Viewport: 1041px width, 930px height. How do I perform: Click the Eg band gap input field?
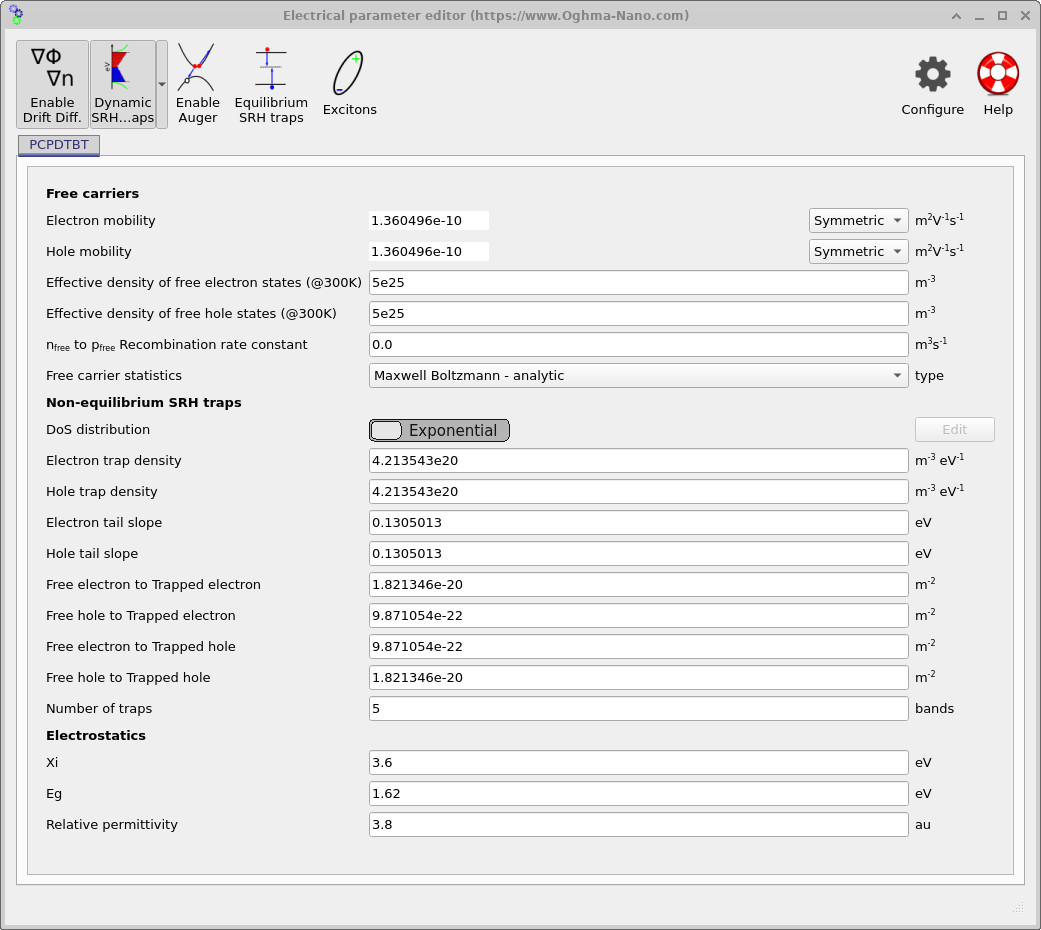(x=638, y=794)
